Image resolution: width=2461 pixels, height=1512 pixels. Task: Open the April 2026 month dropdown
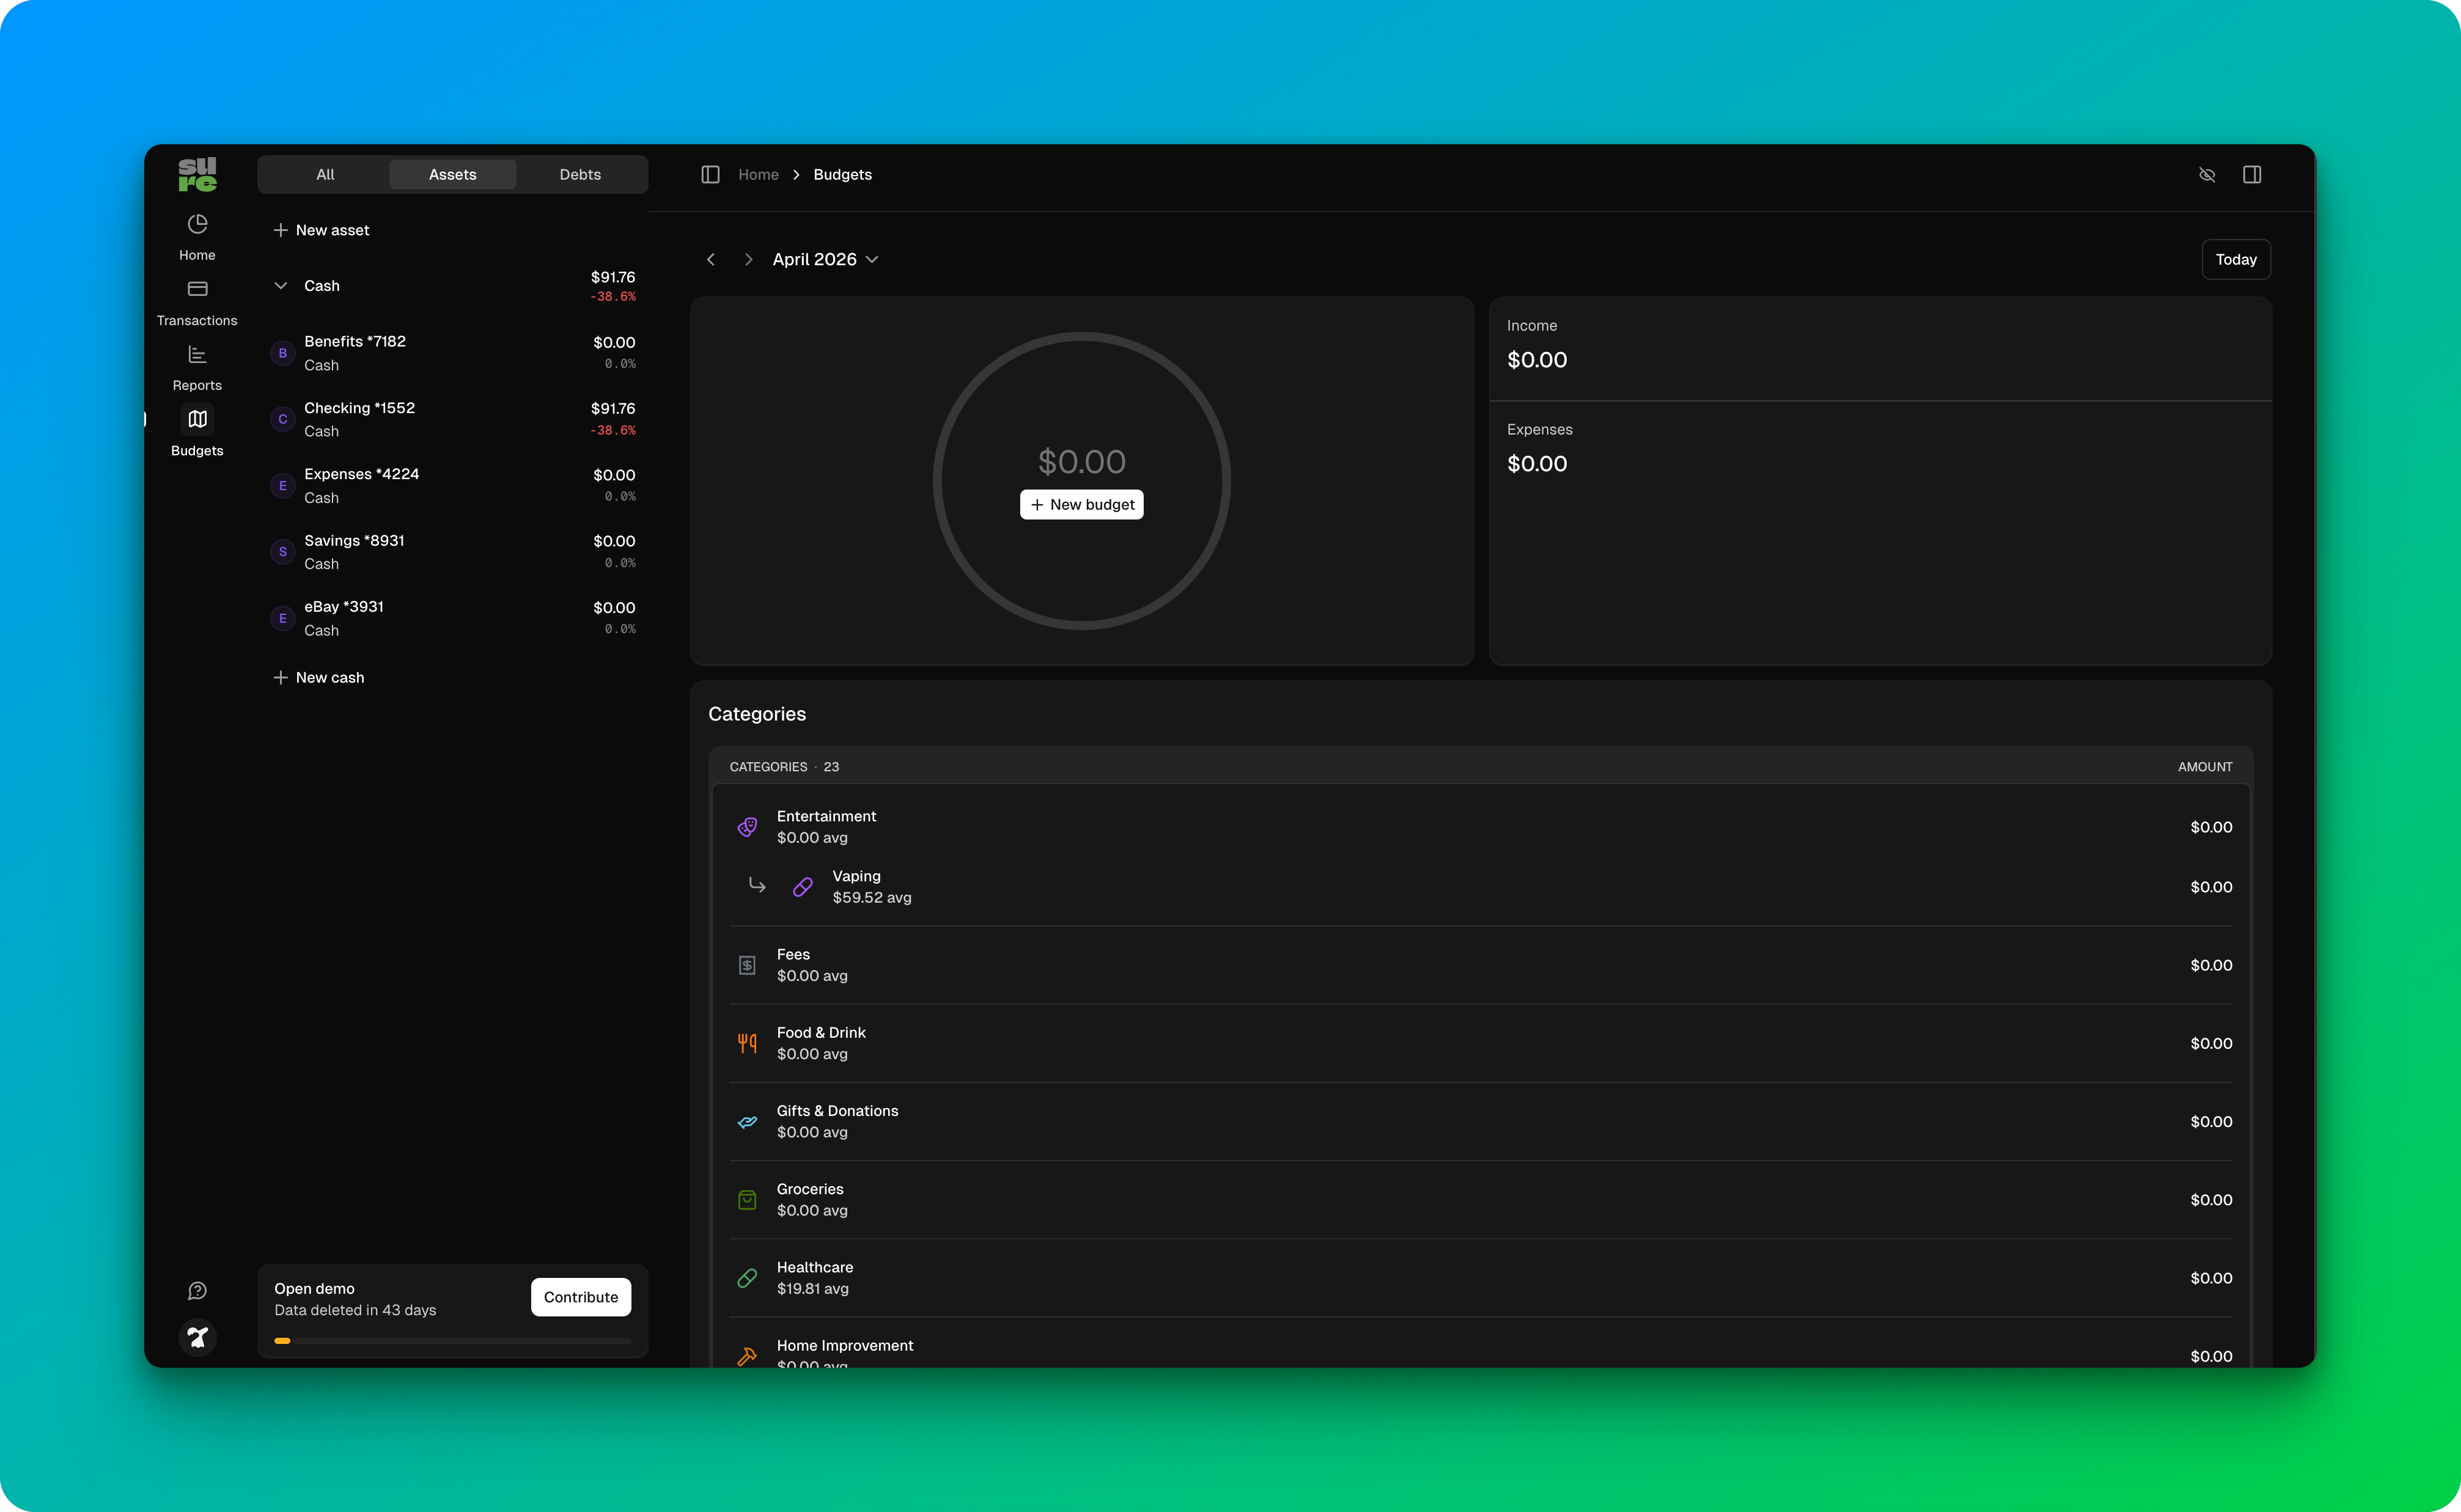[x=825, y=259]
